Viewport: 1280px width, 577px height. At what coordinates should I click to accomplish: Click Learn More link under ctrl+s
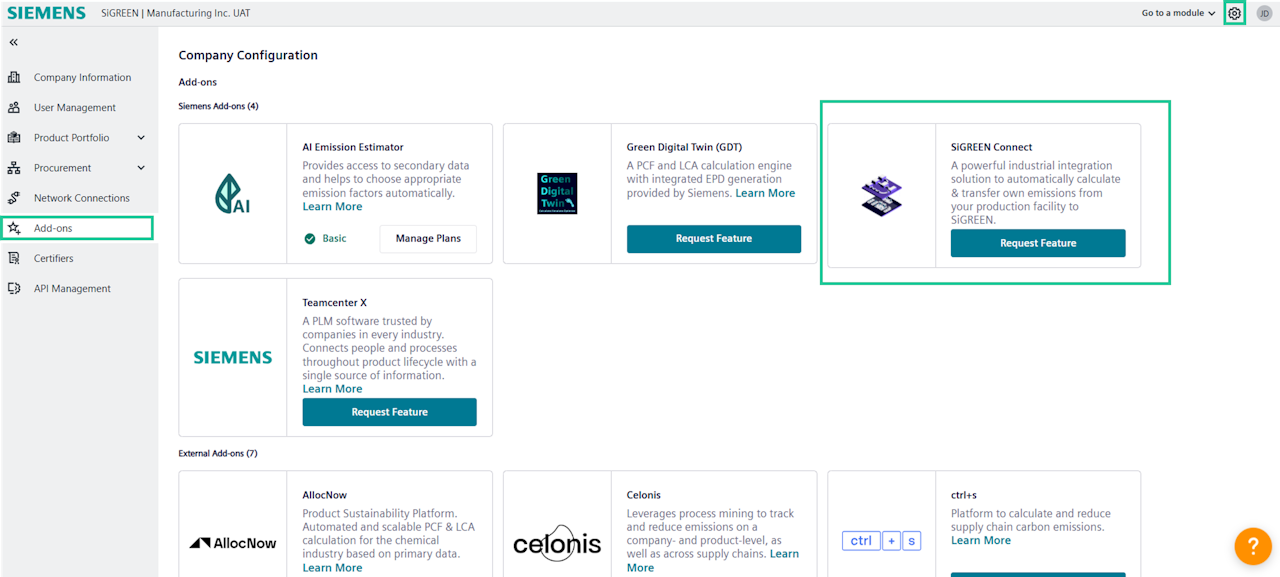tap(980, 540)
